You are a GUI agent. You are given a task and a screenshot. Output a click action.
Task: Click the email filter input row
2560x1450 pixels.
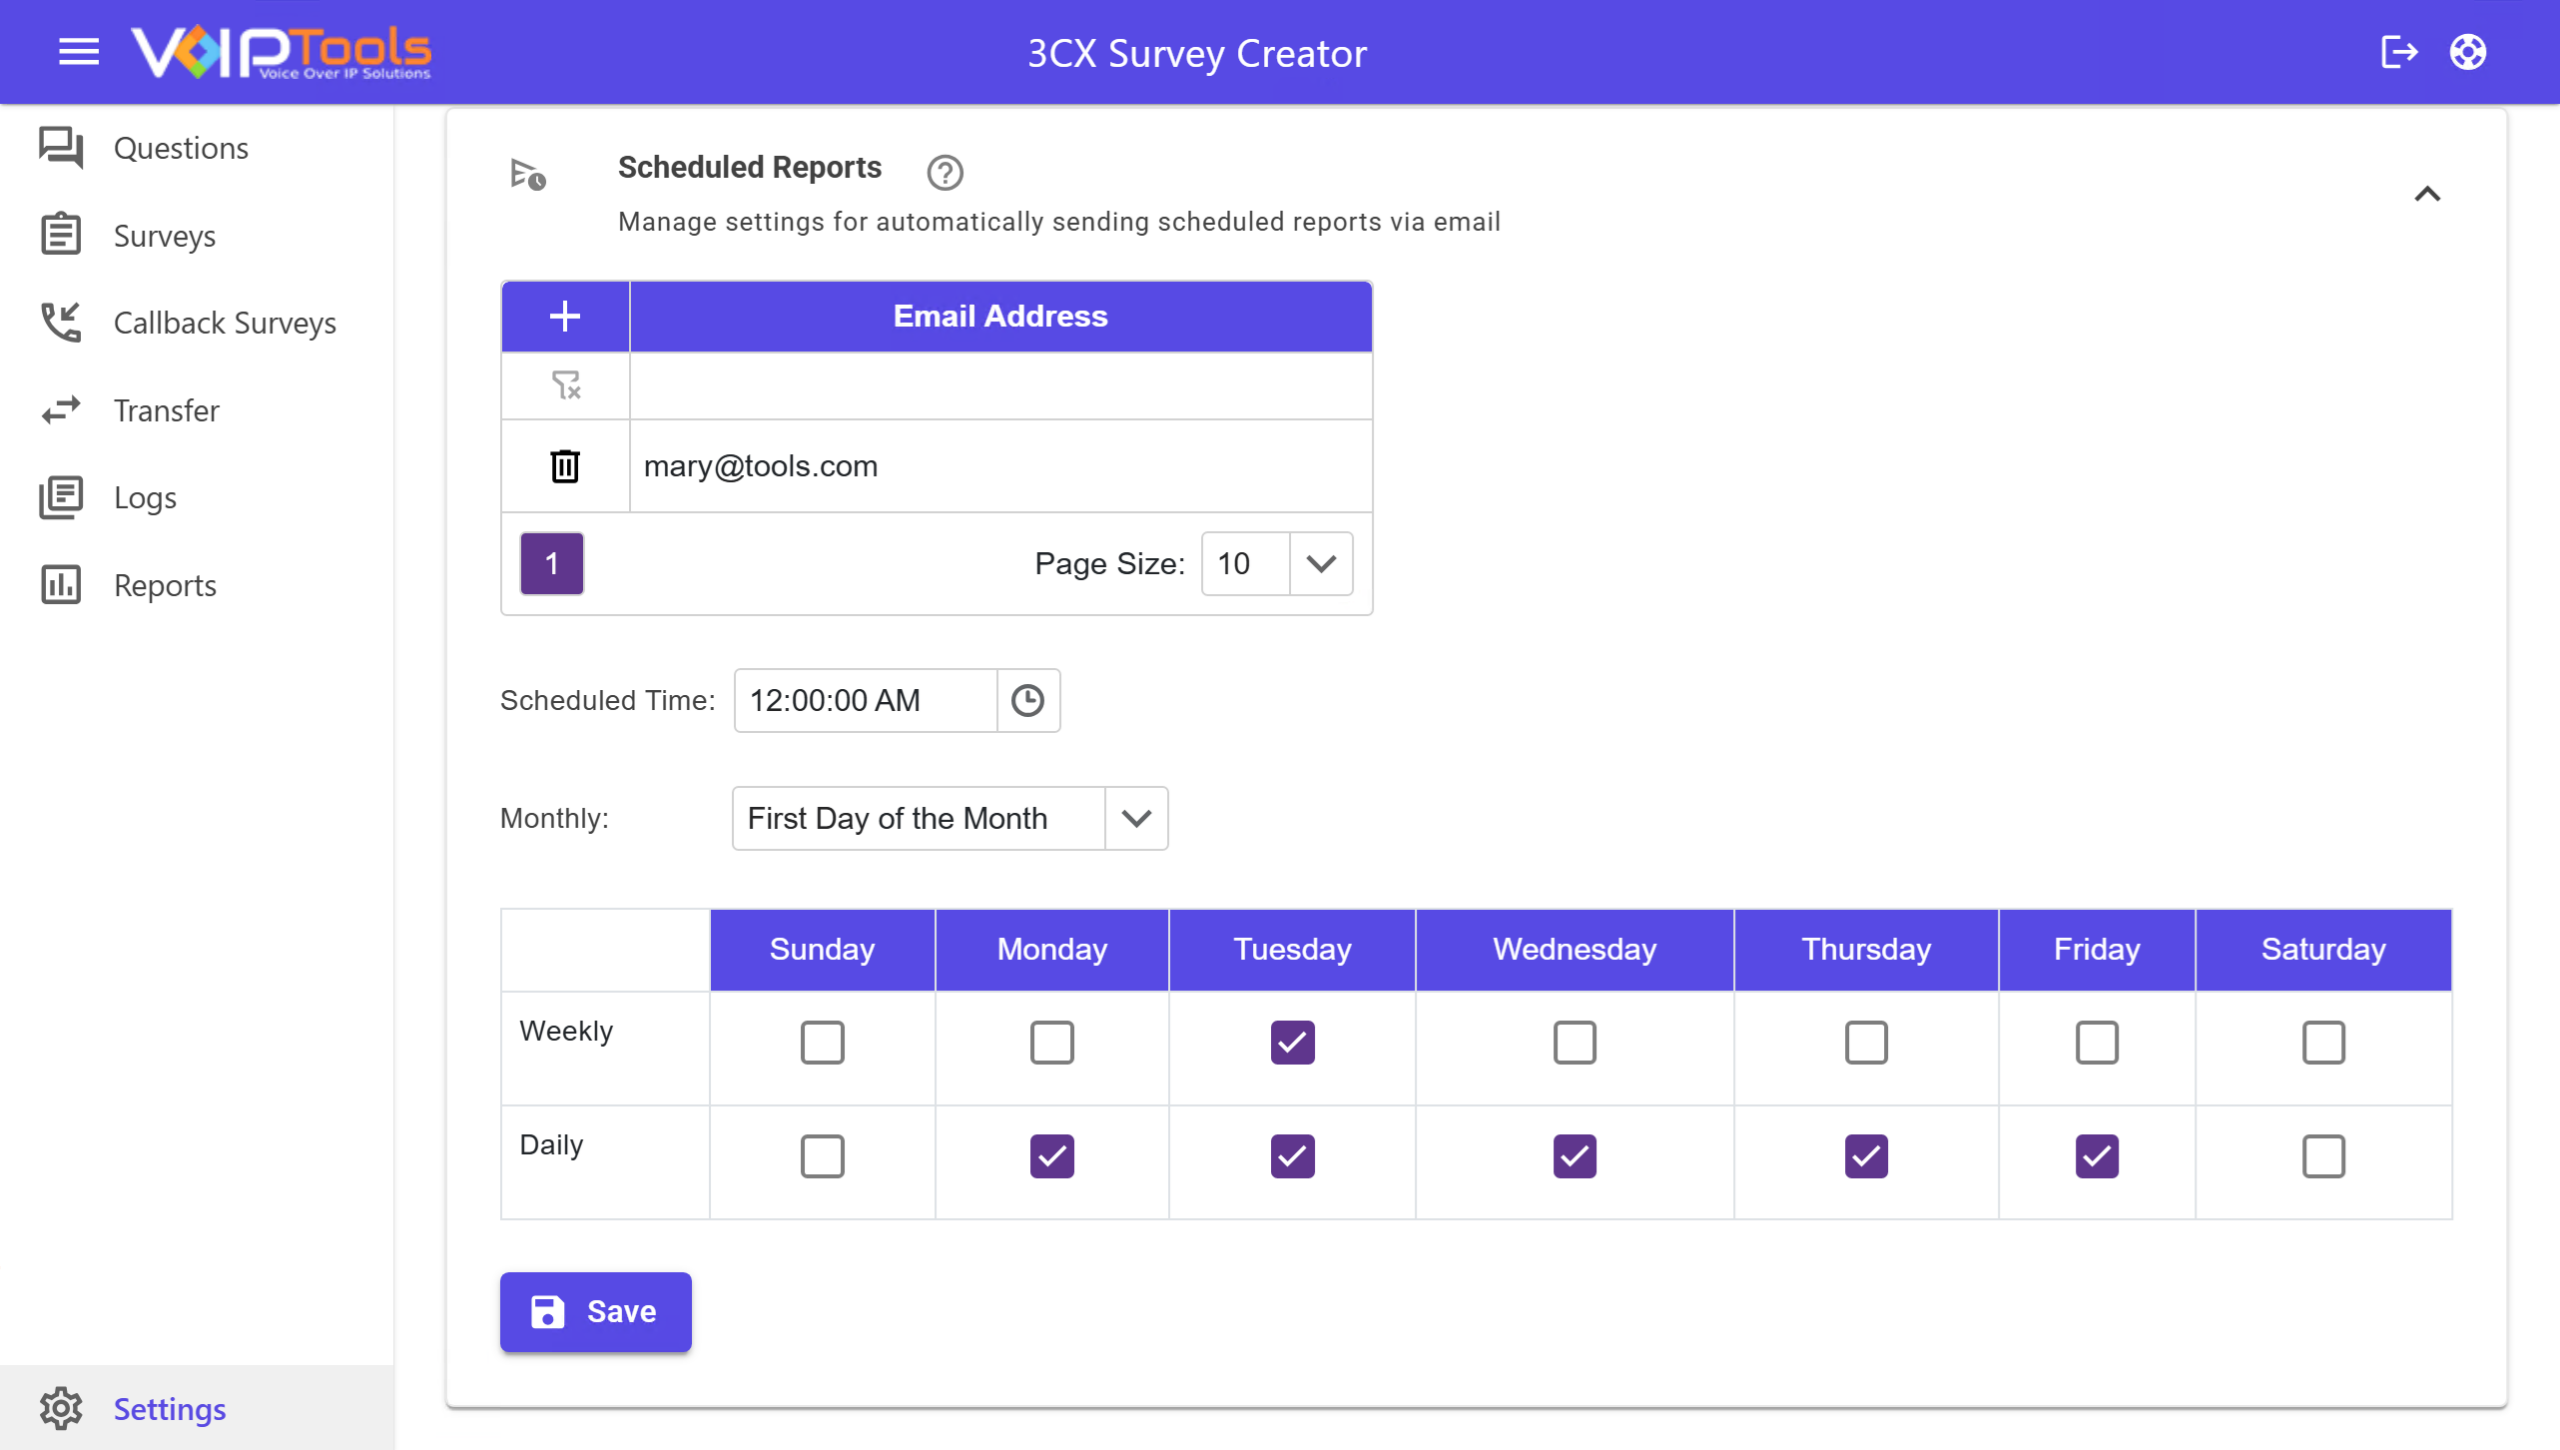pyautogui.click(x=1000, y=385)
